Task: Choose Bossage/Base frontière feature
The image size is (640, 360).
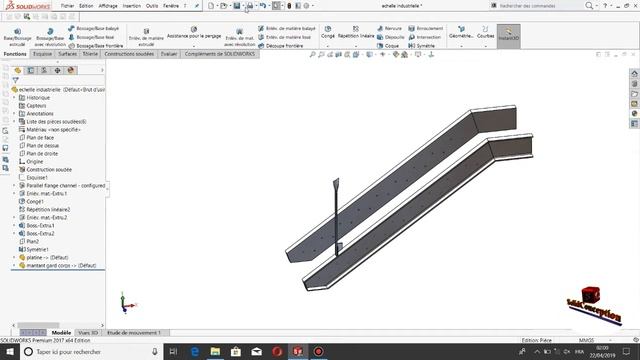Action: coord(96,46)
